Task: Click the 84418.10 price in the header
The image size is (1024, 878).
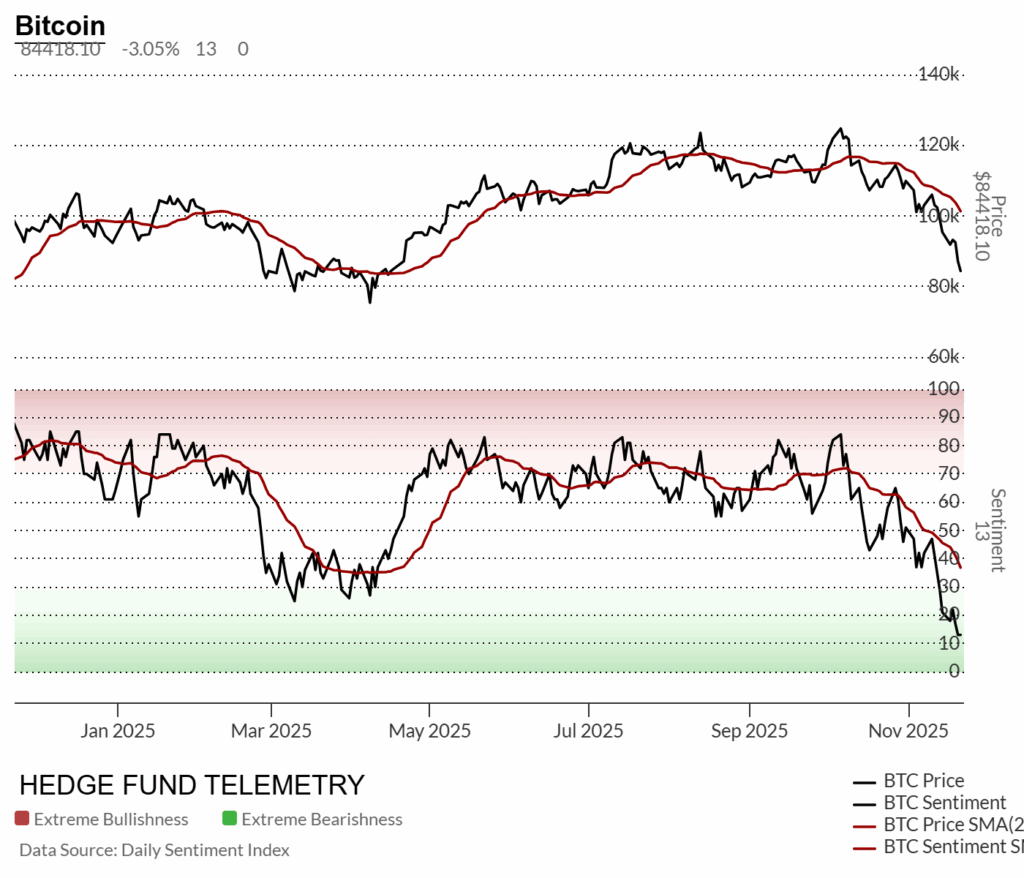Action: (60, 49)
